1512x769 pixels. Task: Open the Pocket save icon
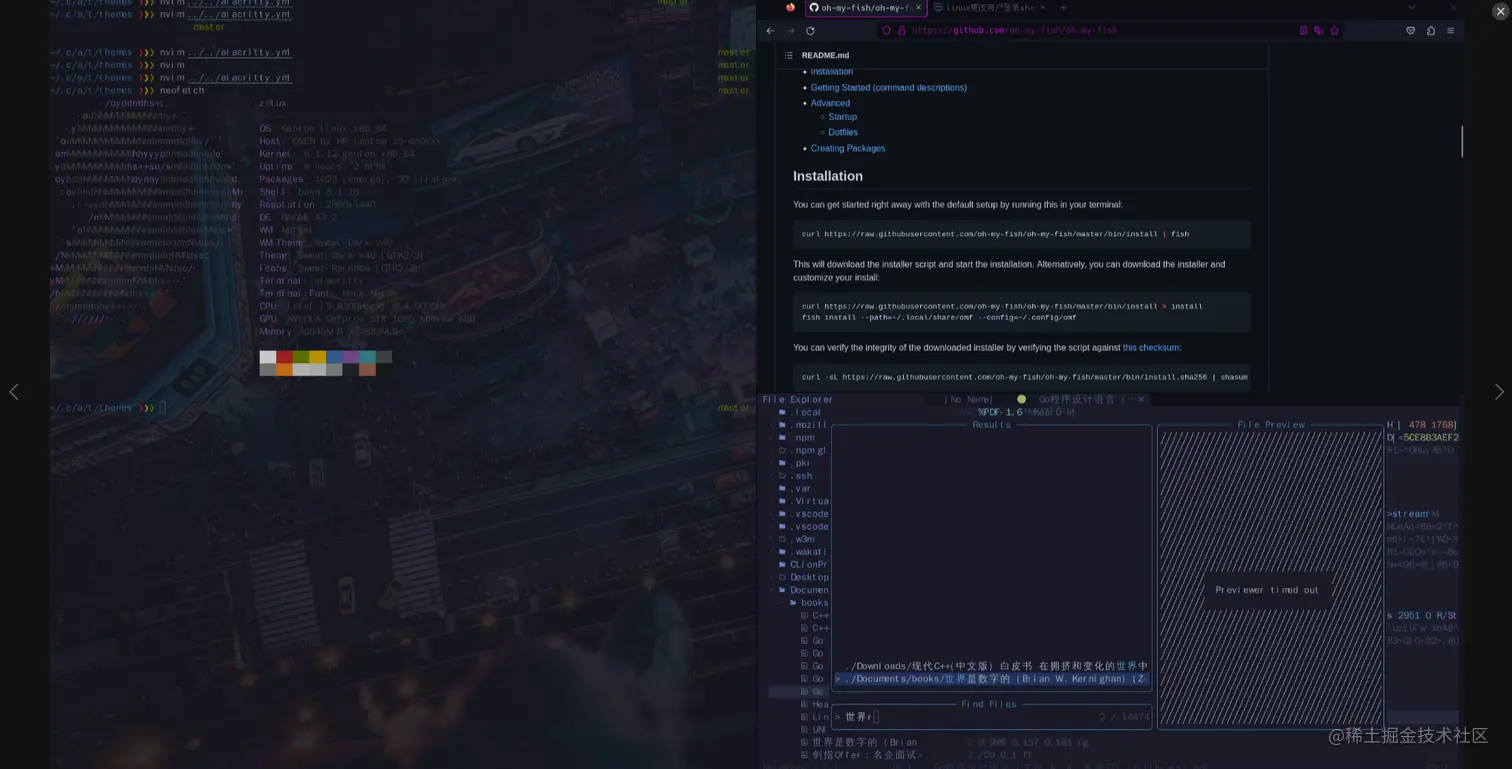click(1411, 31)
